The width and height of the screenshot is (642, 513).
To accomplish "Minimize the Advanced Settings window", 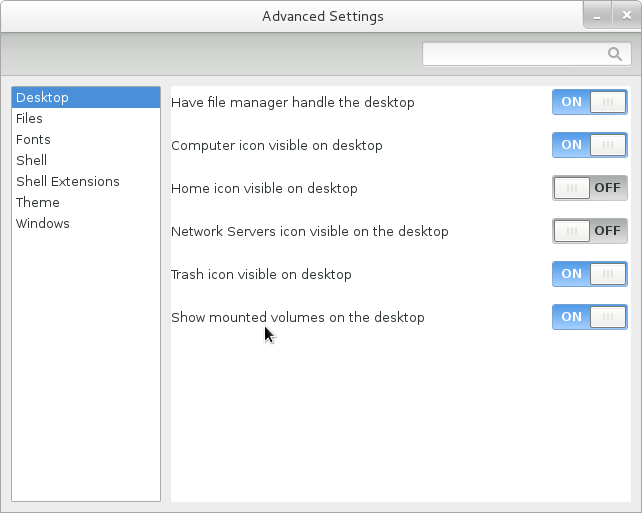I will 597,16.
